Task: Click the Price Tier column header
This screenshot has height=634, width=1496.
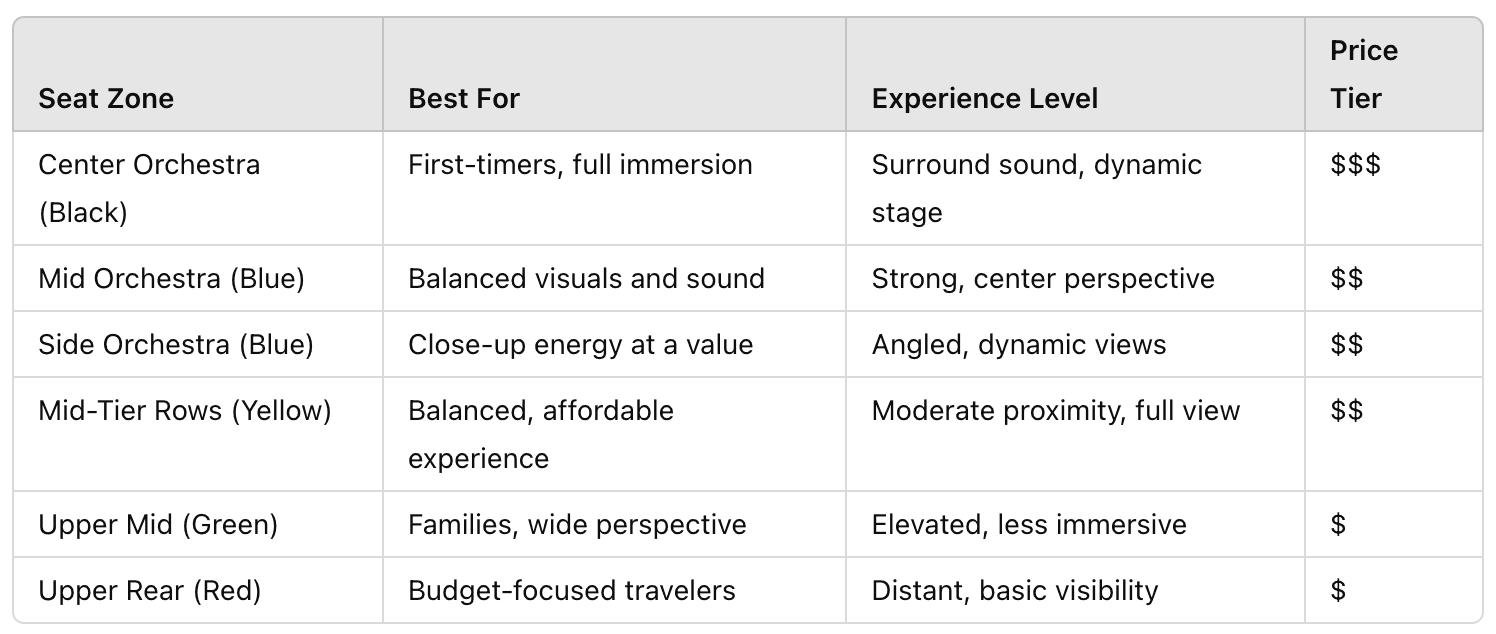Action: [1363, 75]
